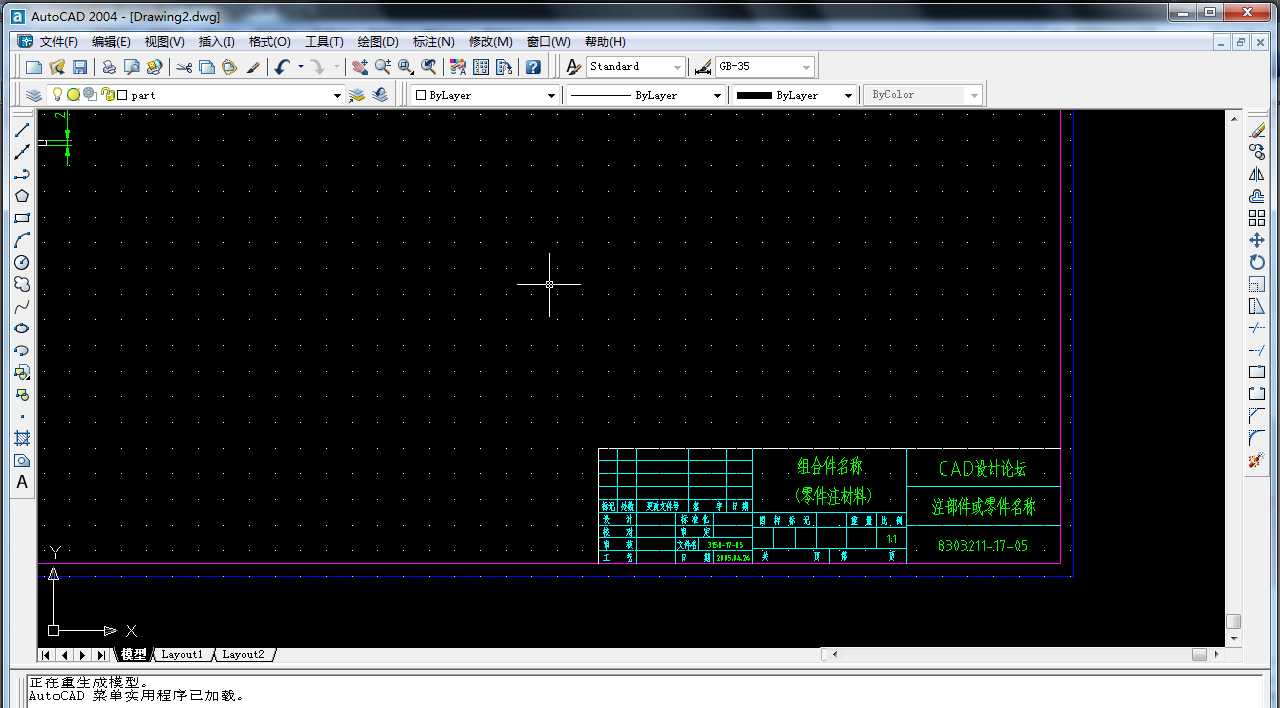Select the Spline tool
1280x708 pixels.
coord(22,306)
